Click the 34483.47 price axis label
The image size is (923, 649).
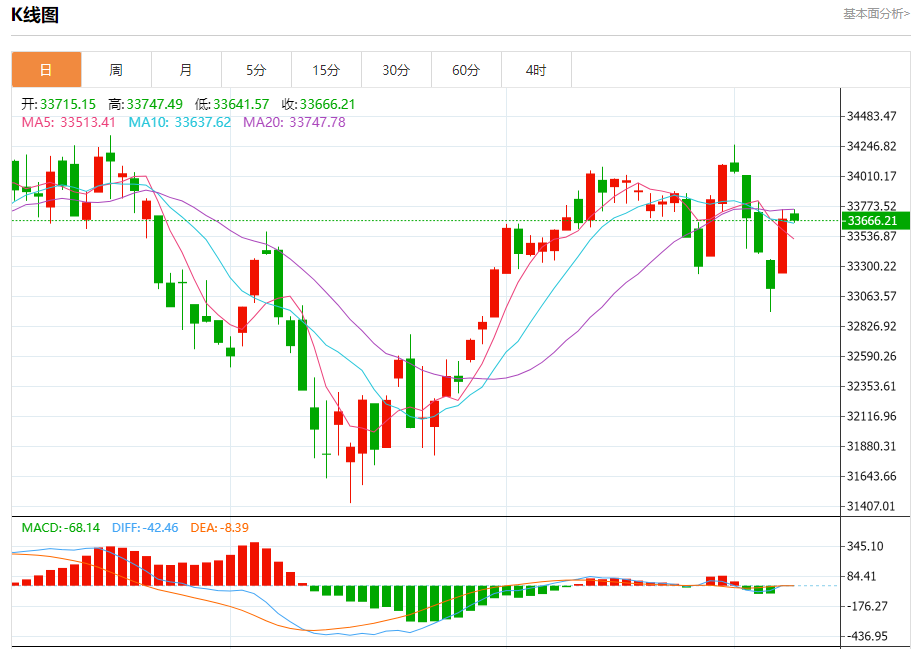[x=871, y=116]
